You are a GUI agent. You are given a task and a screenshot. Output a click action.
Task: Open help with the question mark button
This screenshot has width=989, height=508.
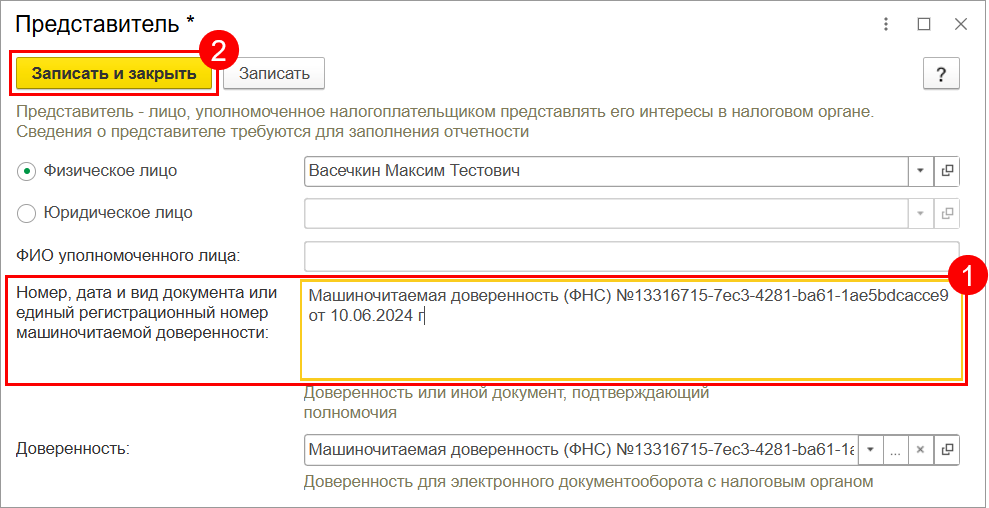pyautogui.click(x=941, y=73)
